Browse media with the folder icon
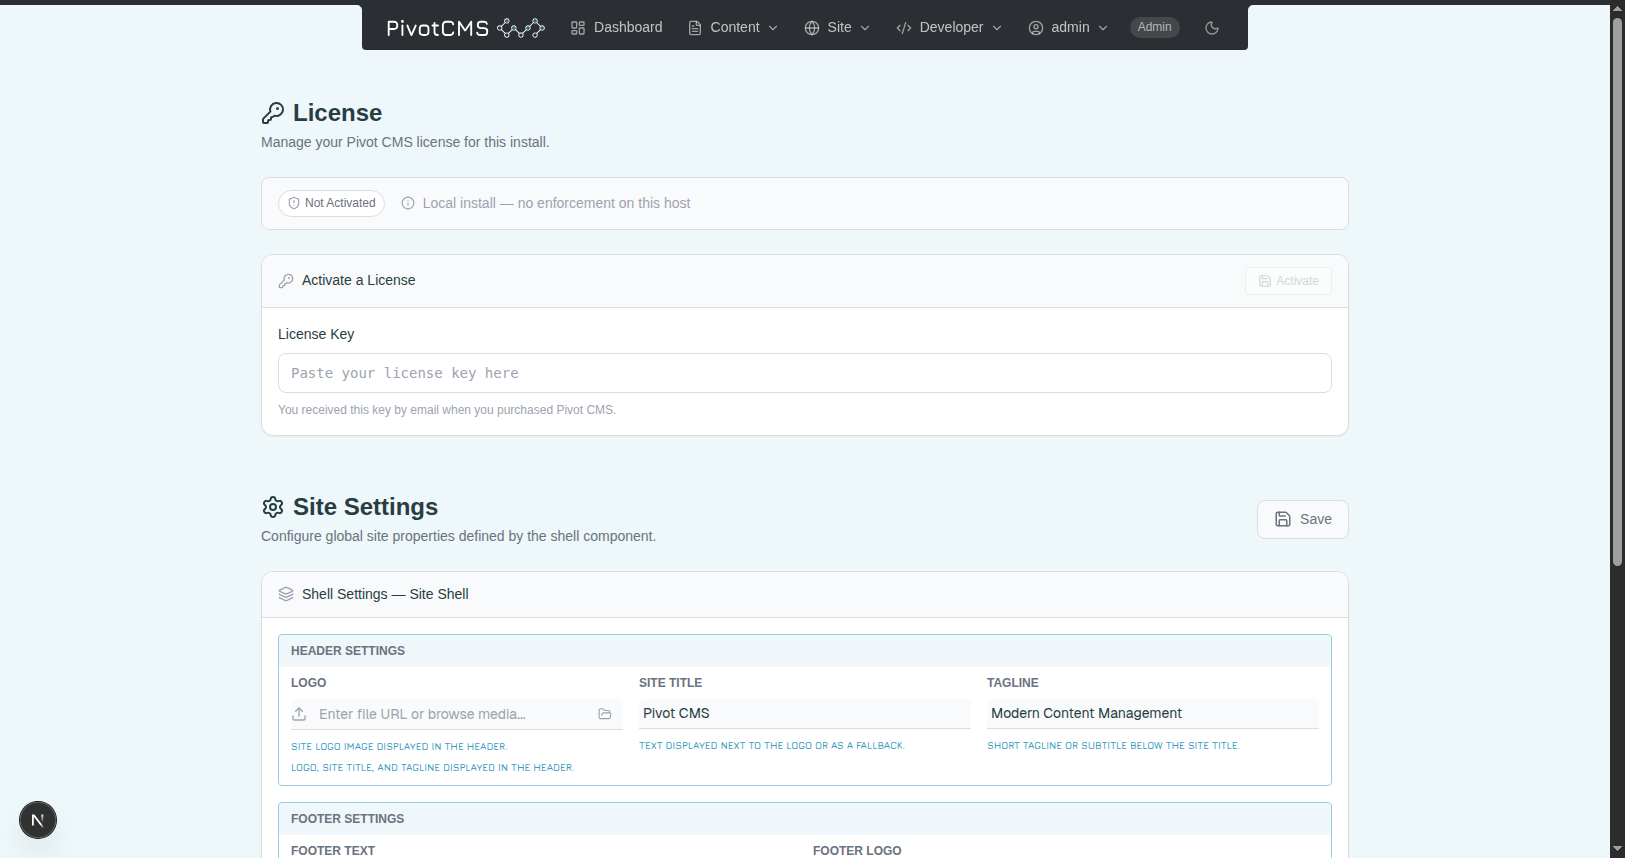Viewport: 1625px width, 858px height. (605, 714)
